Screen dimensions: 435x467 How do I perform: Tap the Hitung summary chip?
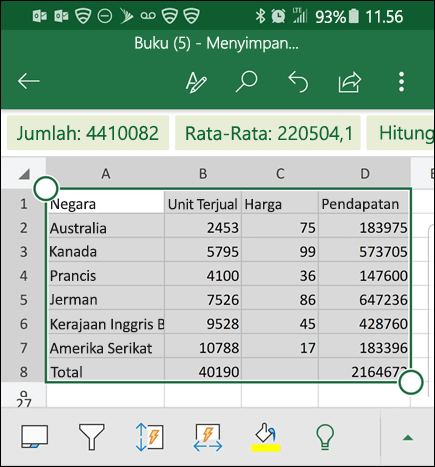pos(401,133)
